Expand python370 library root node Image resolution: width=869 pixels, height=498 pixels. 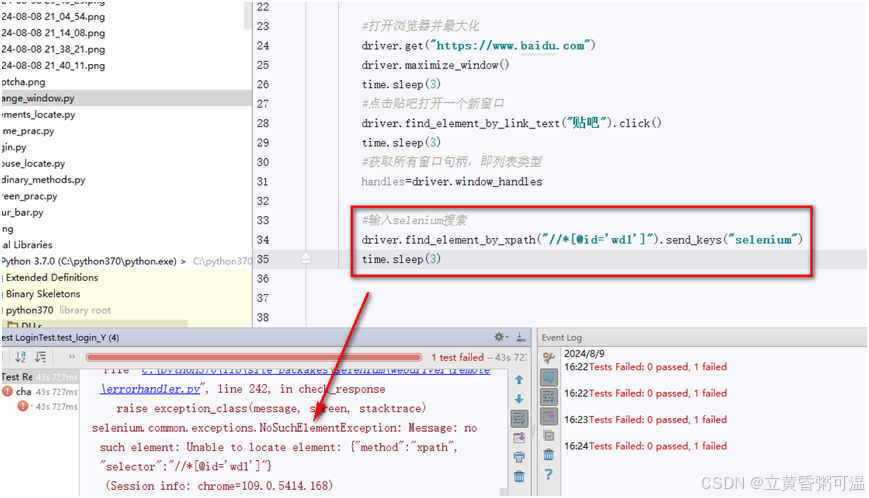58,310
